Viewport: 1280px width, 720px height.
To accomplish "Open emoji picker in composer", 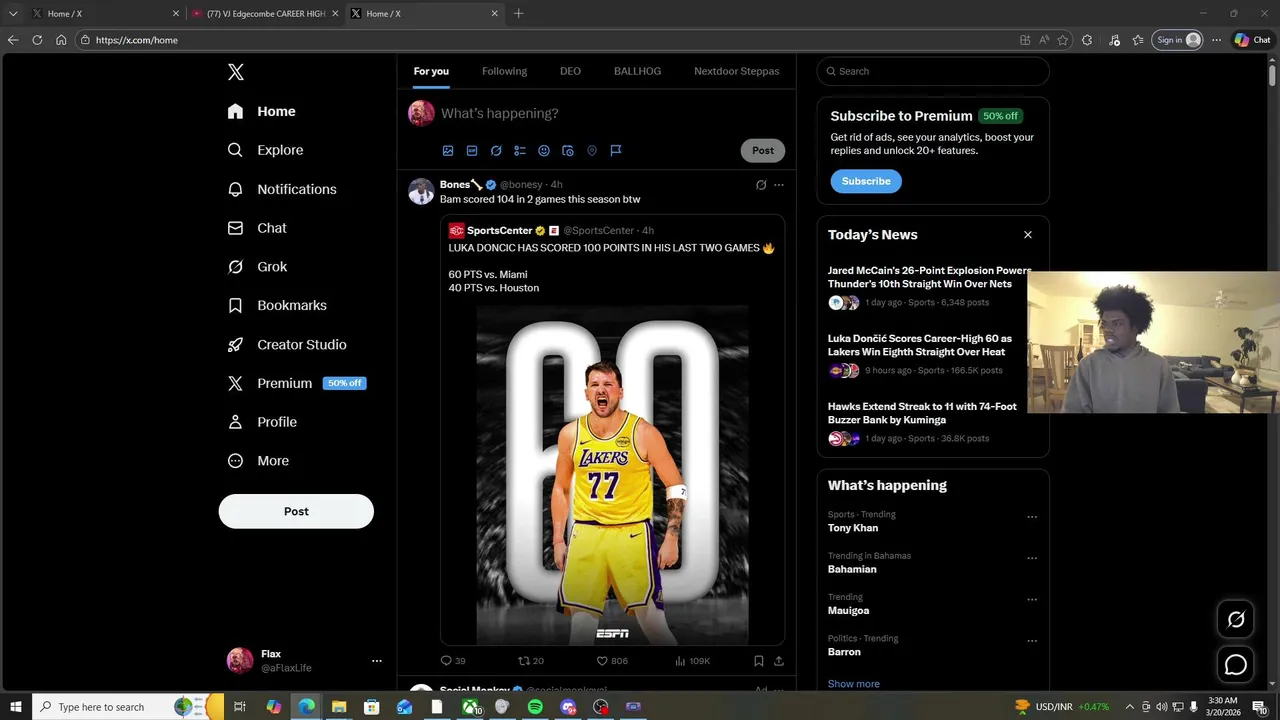I will [544, 151].
